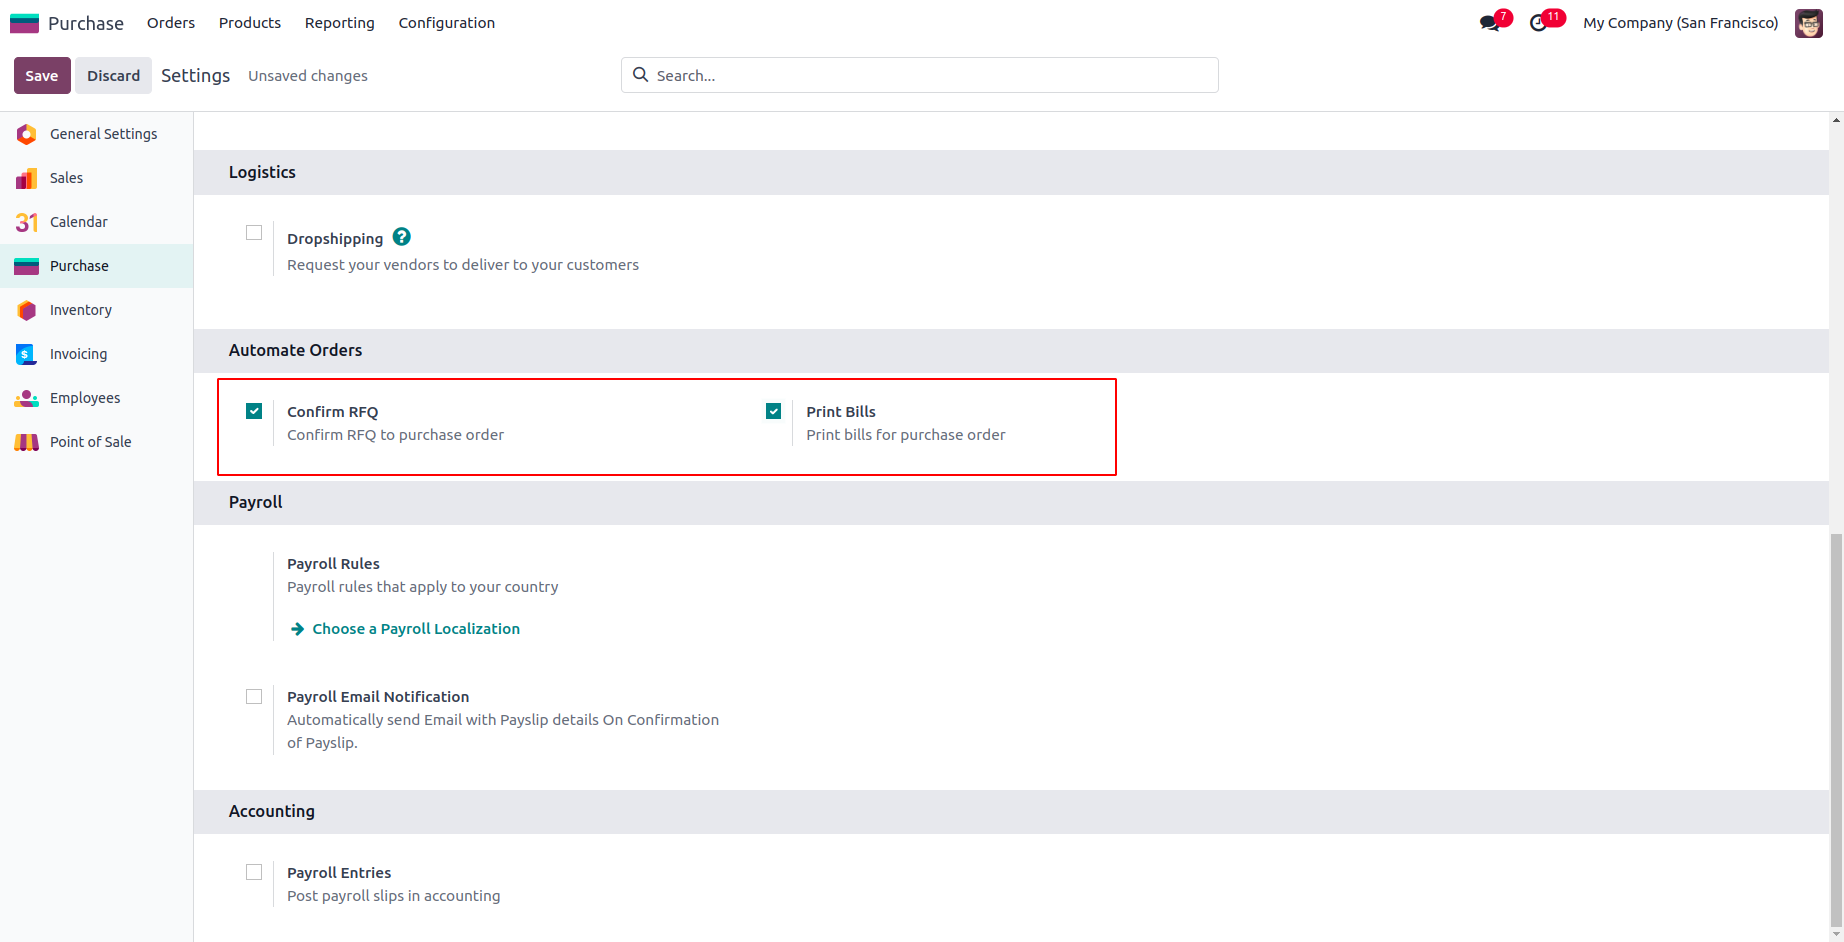Click the Dropshipping help question icon
Viewport: 1844px width, 942px height.
coord(402,237)
